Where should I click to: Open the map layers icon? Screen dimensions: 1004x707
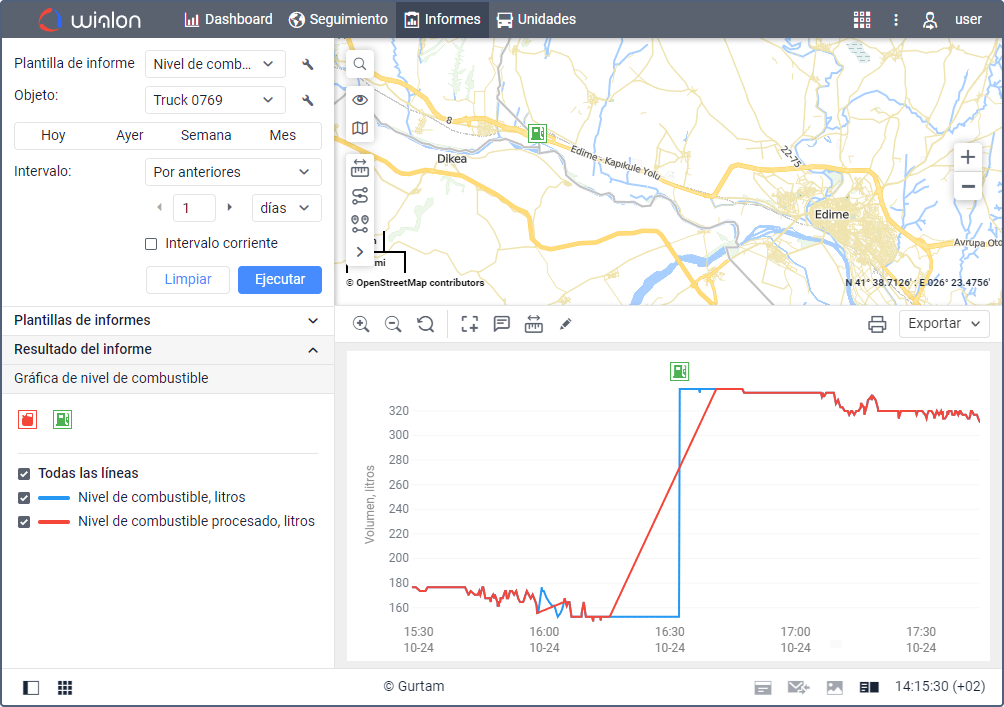click(360, 128)
